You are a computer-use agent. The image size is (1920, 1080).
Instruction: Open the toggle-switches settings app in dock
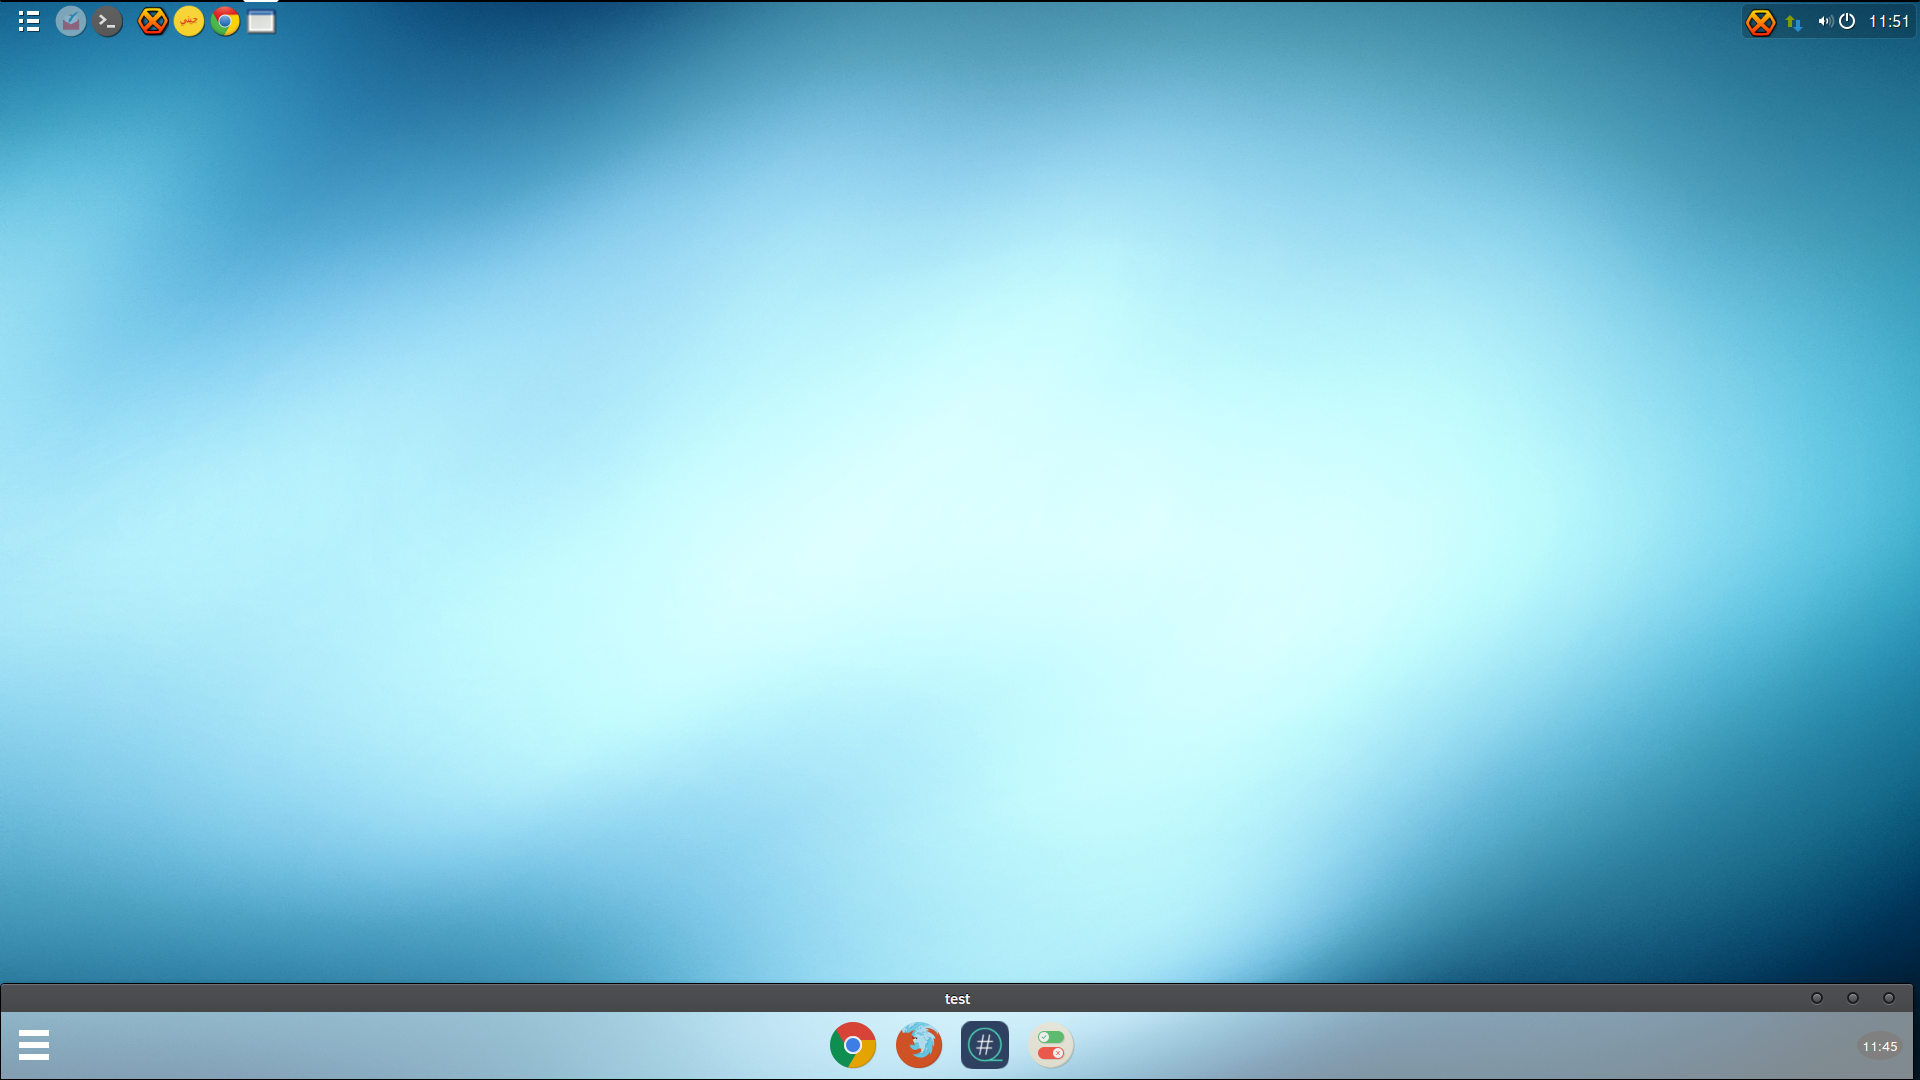[1051, 1045]
